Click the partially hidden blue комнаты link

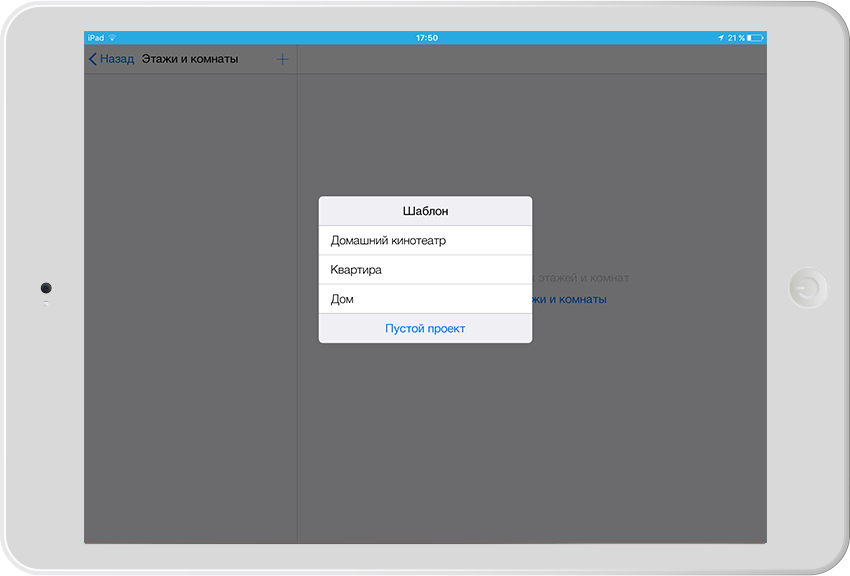click(x=570, y=299)
